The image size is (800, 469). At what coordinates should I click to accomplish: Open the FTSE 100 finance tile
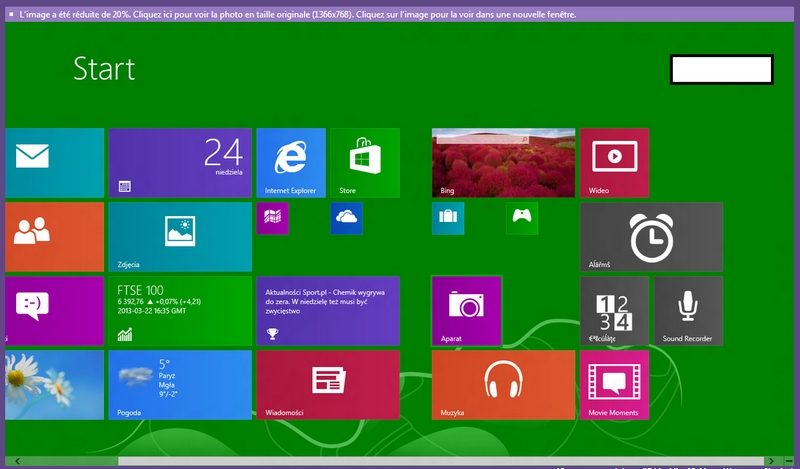[180, 310]
